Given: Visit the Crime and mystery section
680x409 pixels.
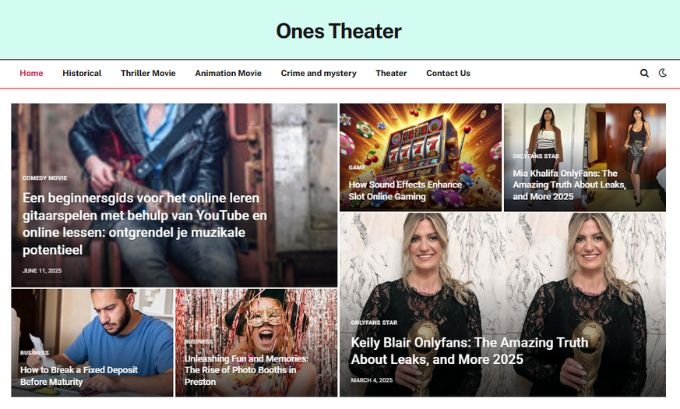Looking at the screenshot, I should [x=319, y=73].
